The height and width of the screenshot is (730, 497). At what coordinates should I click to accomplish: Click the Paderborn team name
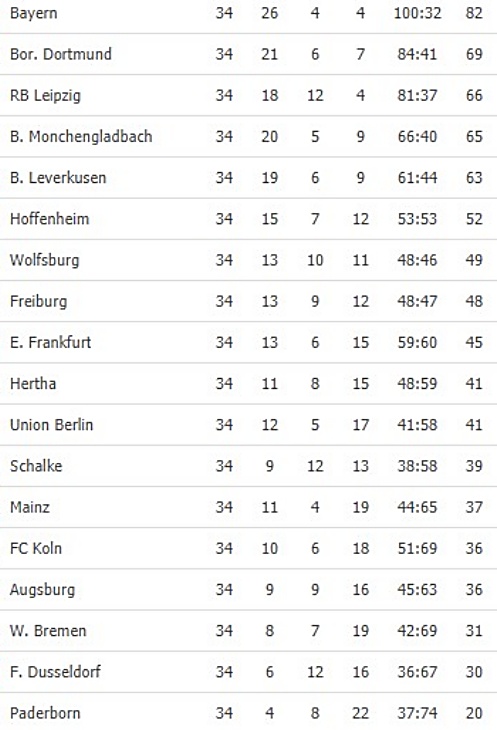click(45, 713)
